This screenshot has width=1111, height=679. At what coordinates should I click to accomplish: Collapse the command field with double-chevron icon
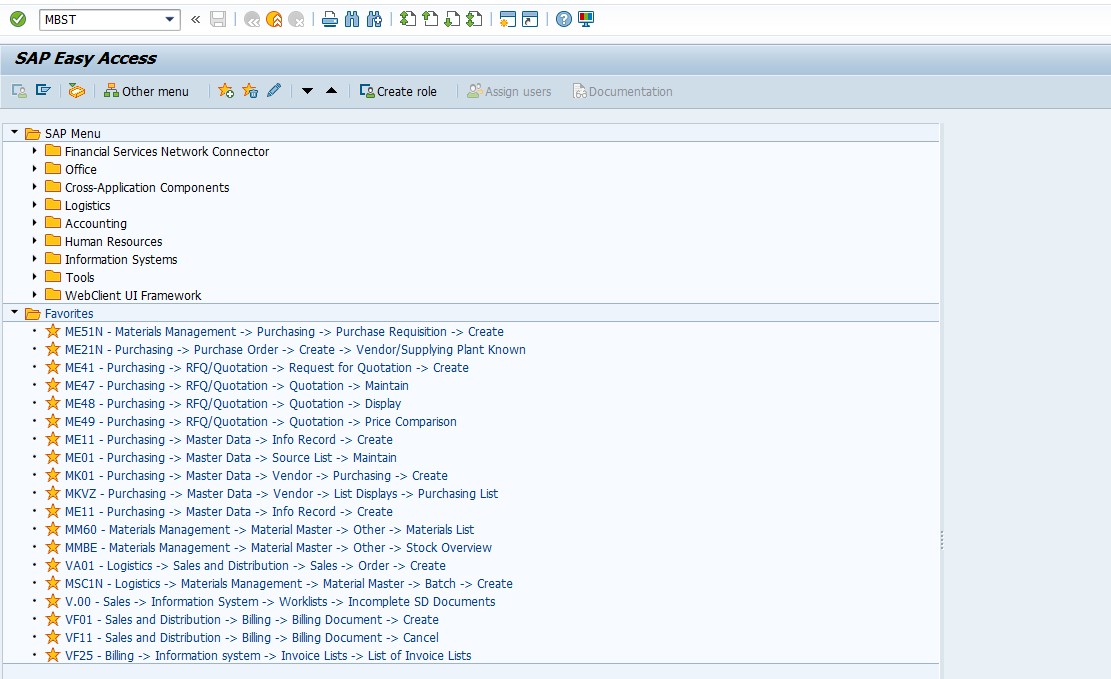pos(196,20)
